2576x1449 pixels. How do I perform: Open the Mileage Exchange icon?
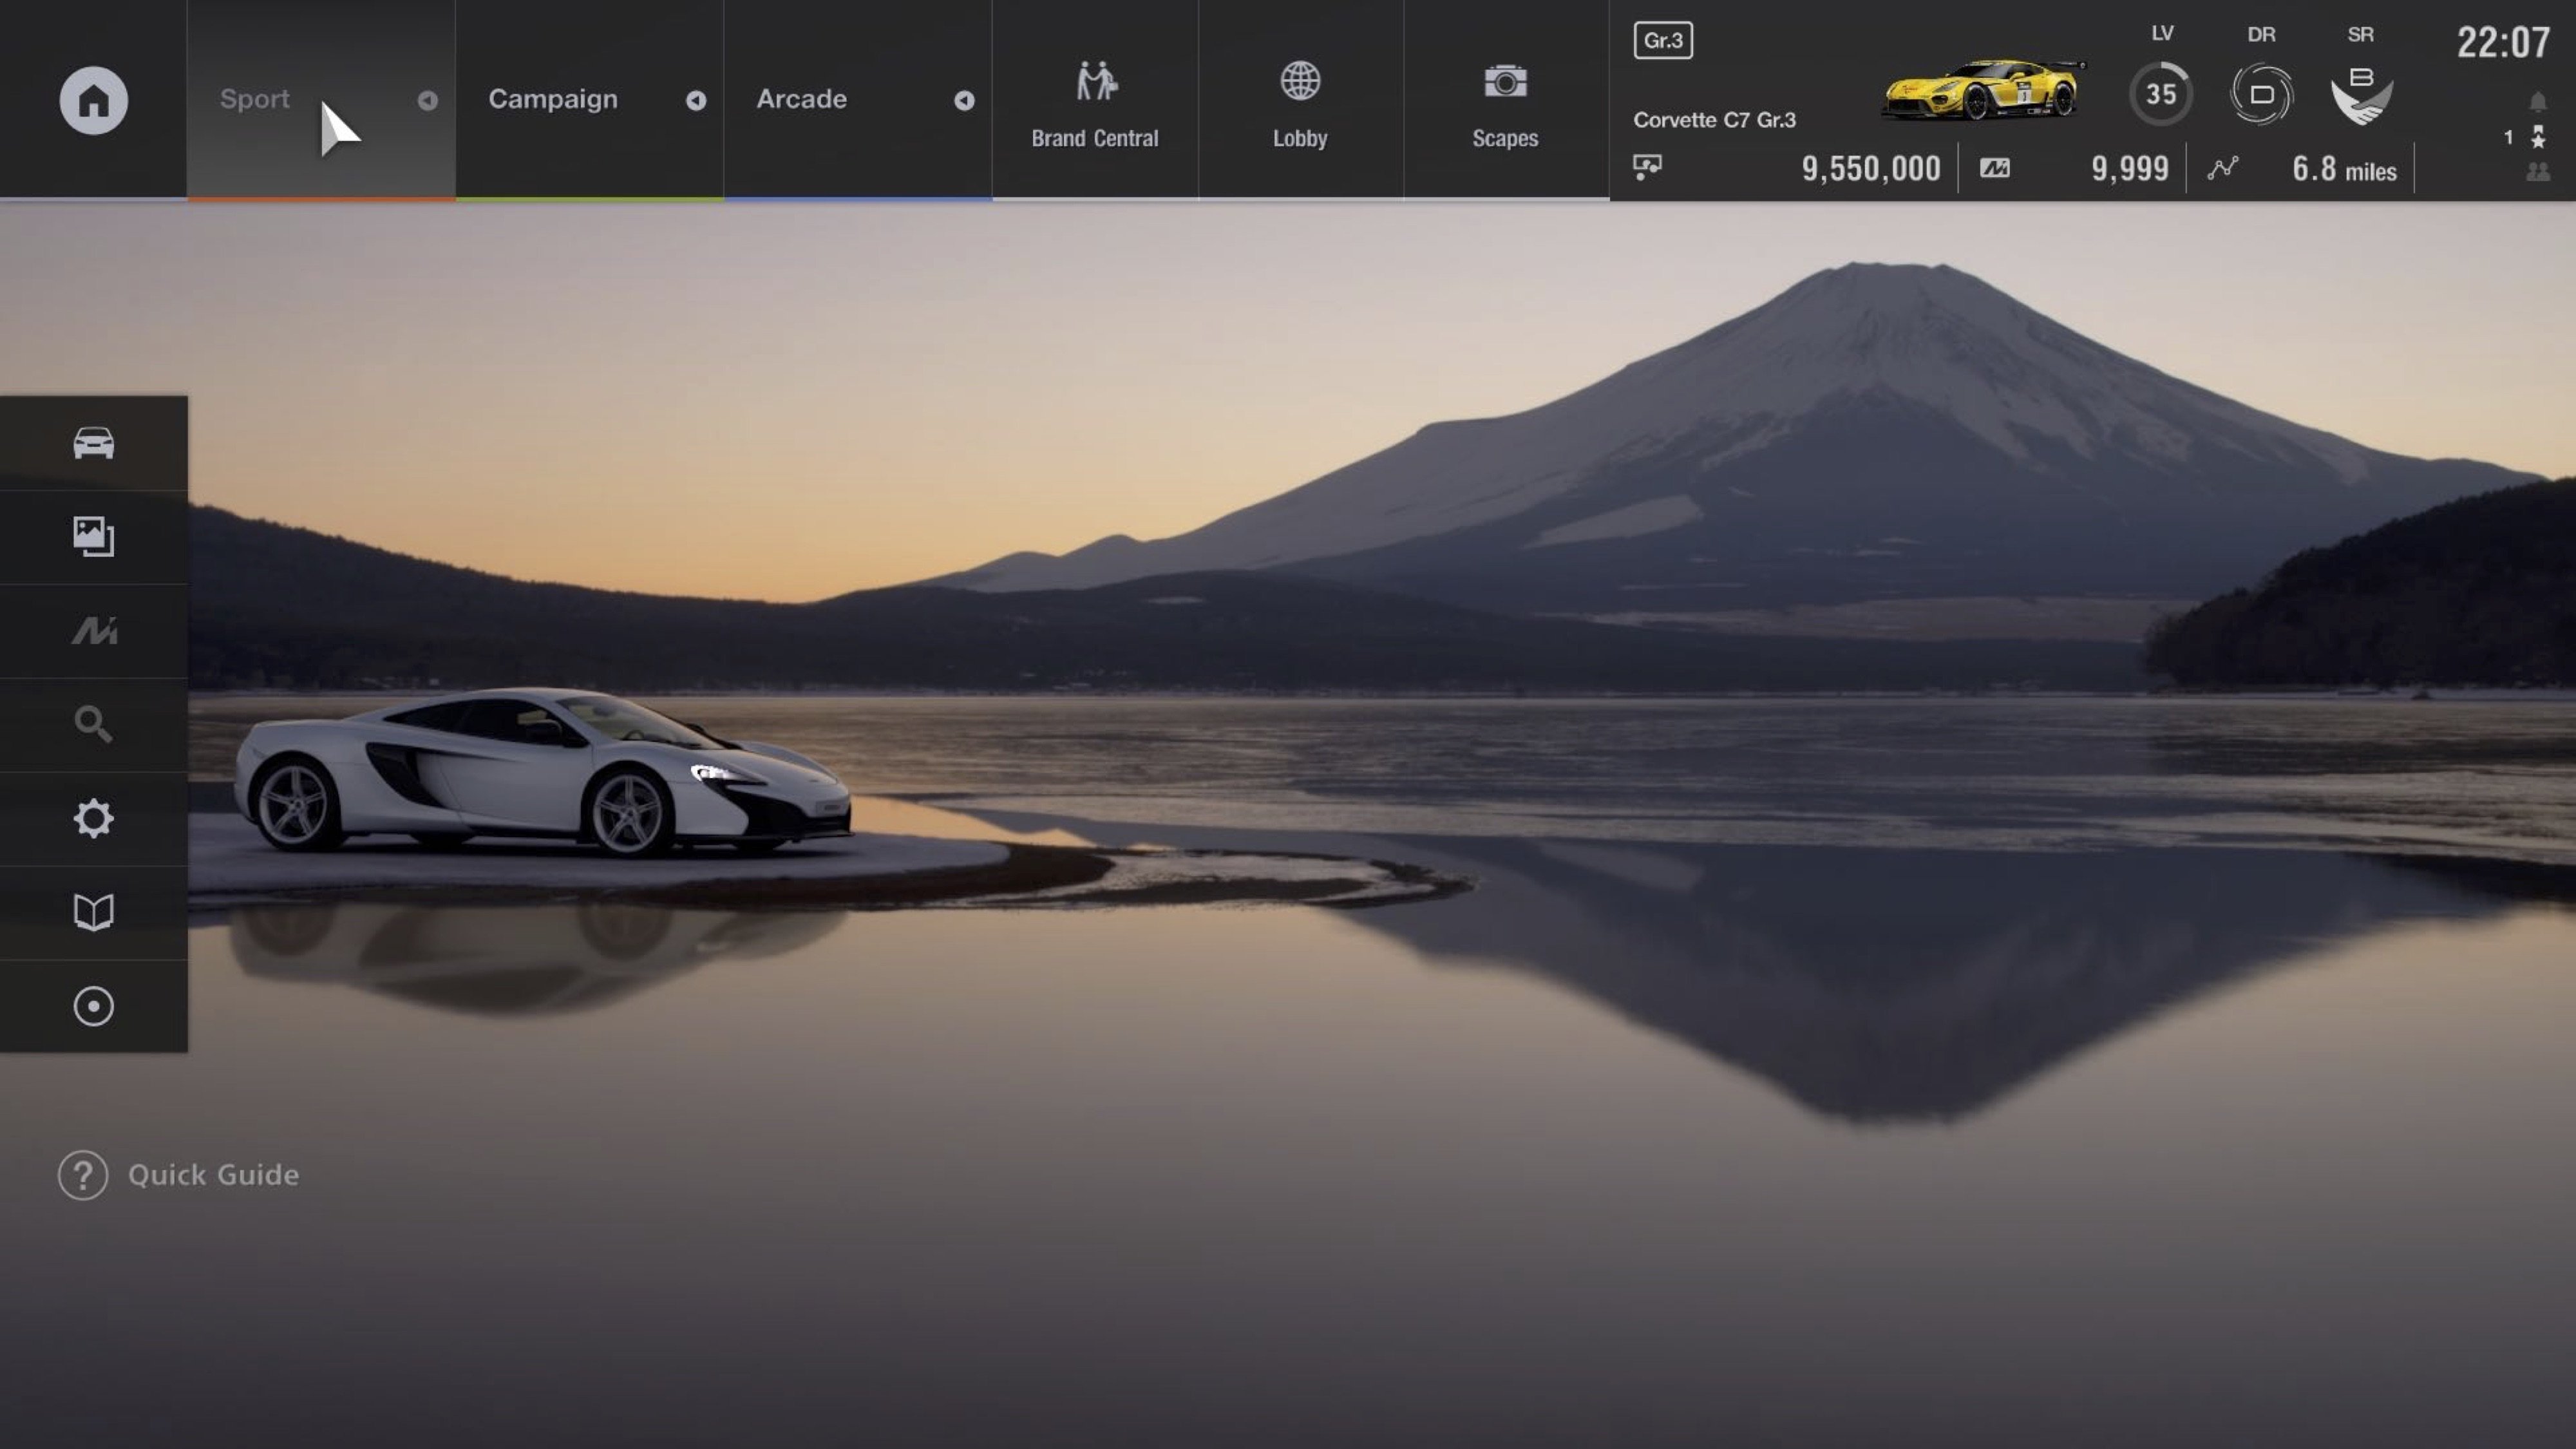coord(93,630)
